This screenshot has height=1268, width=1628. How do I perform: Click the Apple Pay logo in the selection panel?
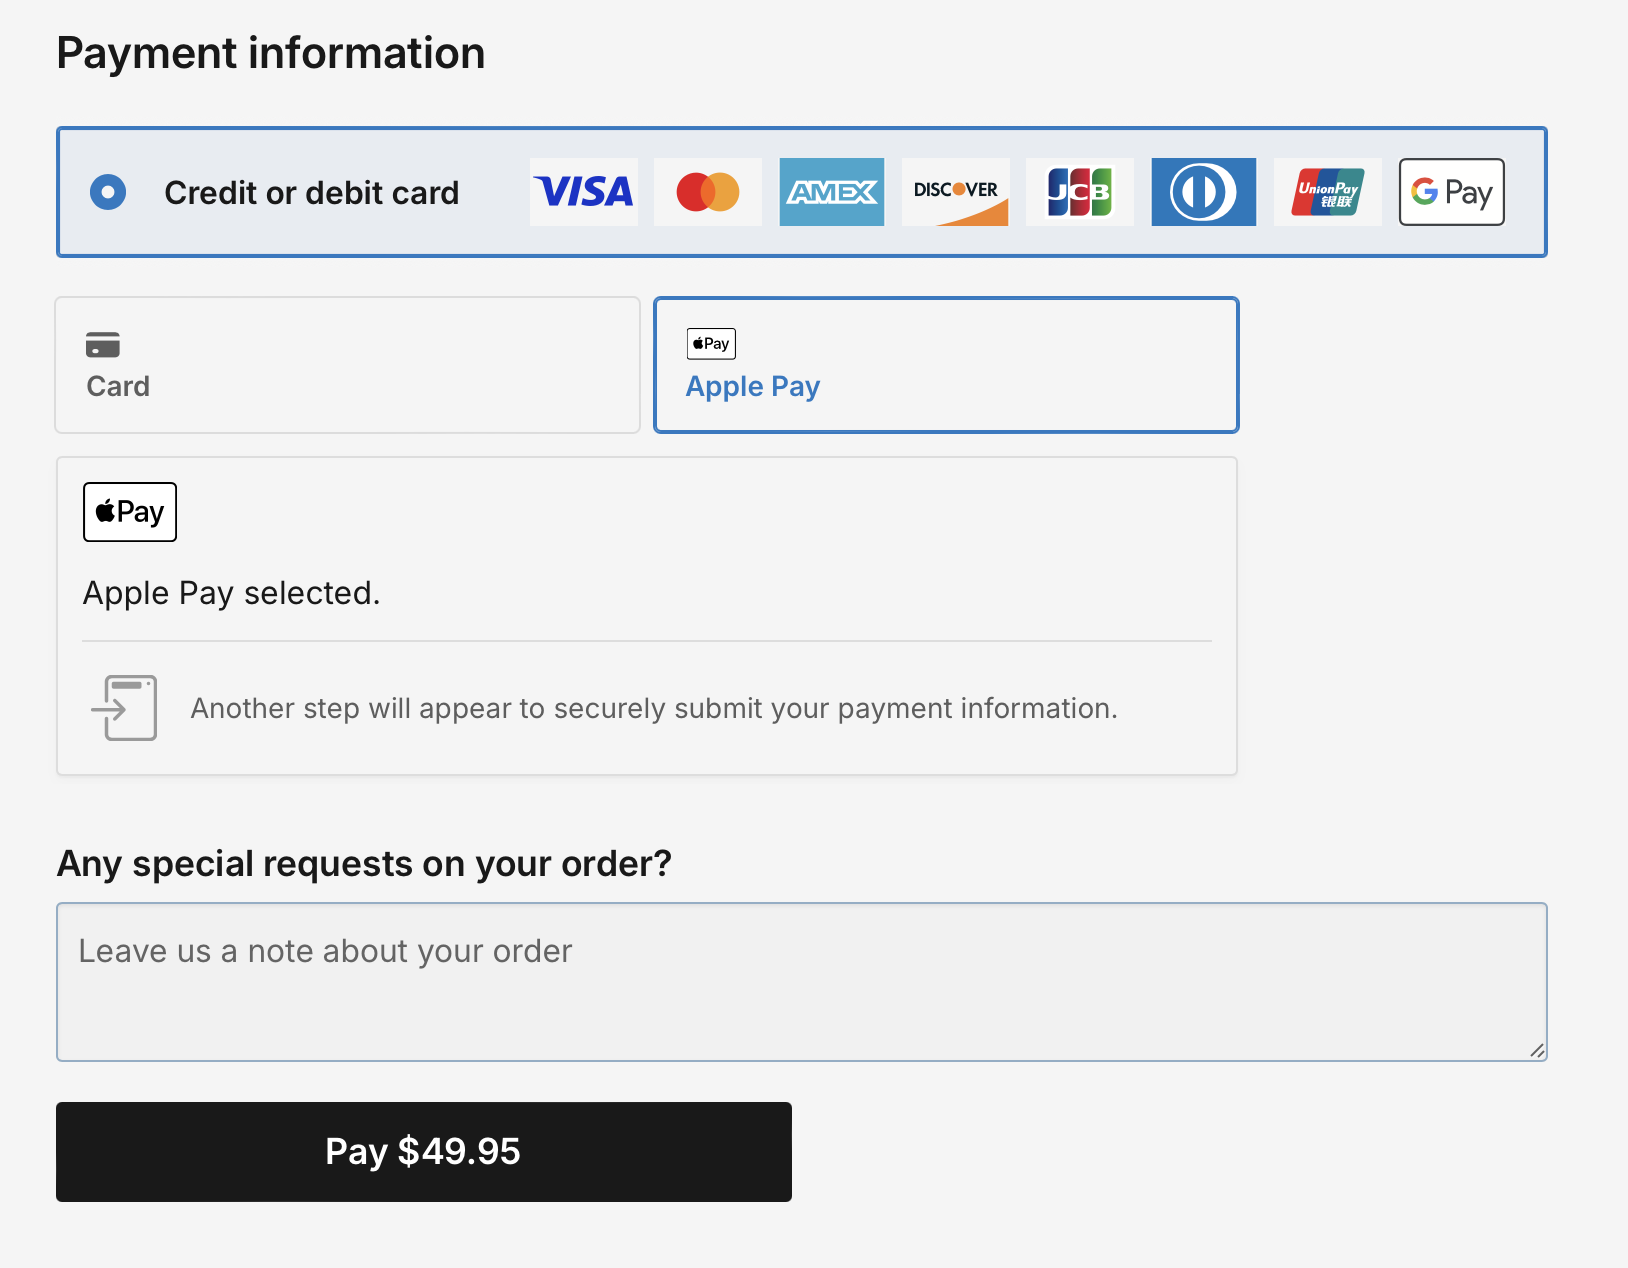coord(129,512)
